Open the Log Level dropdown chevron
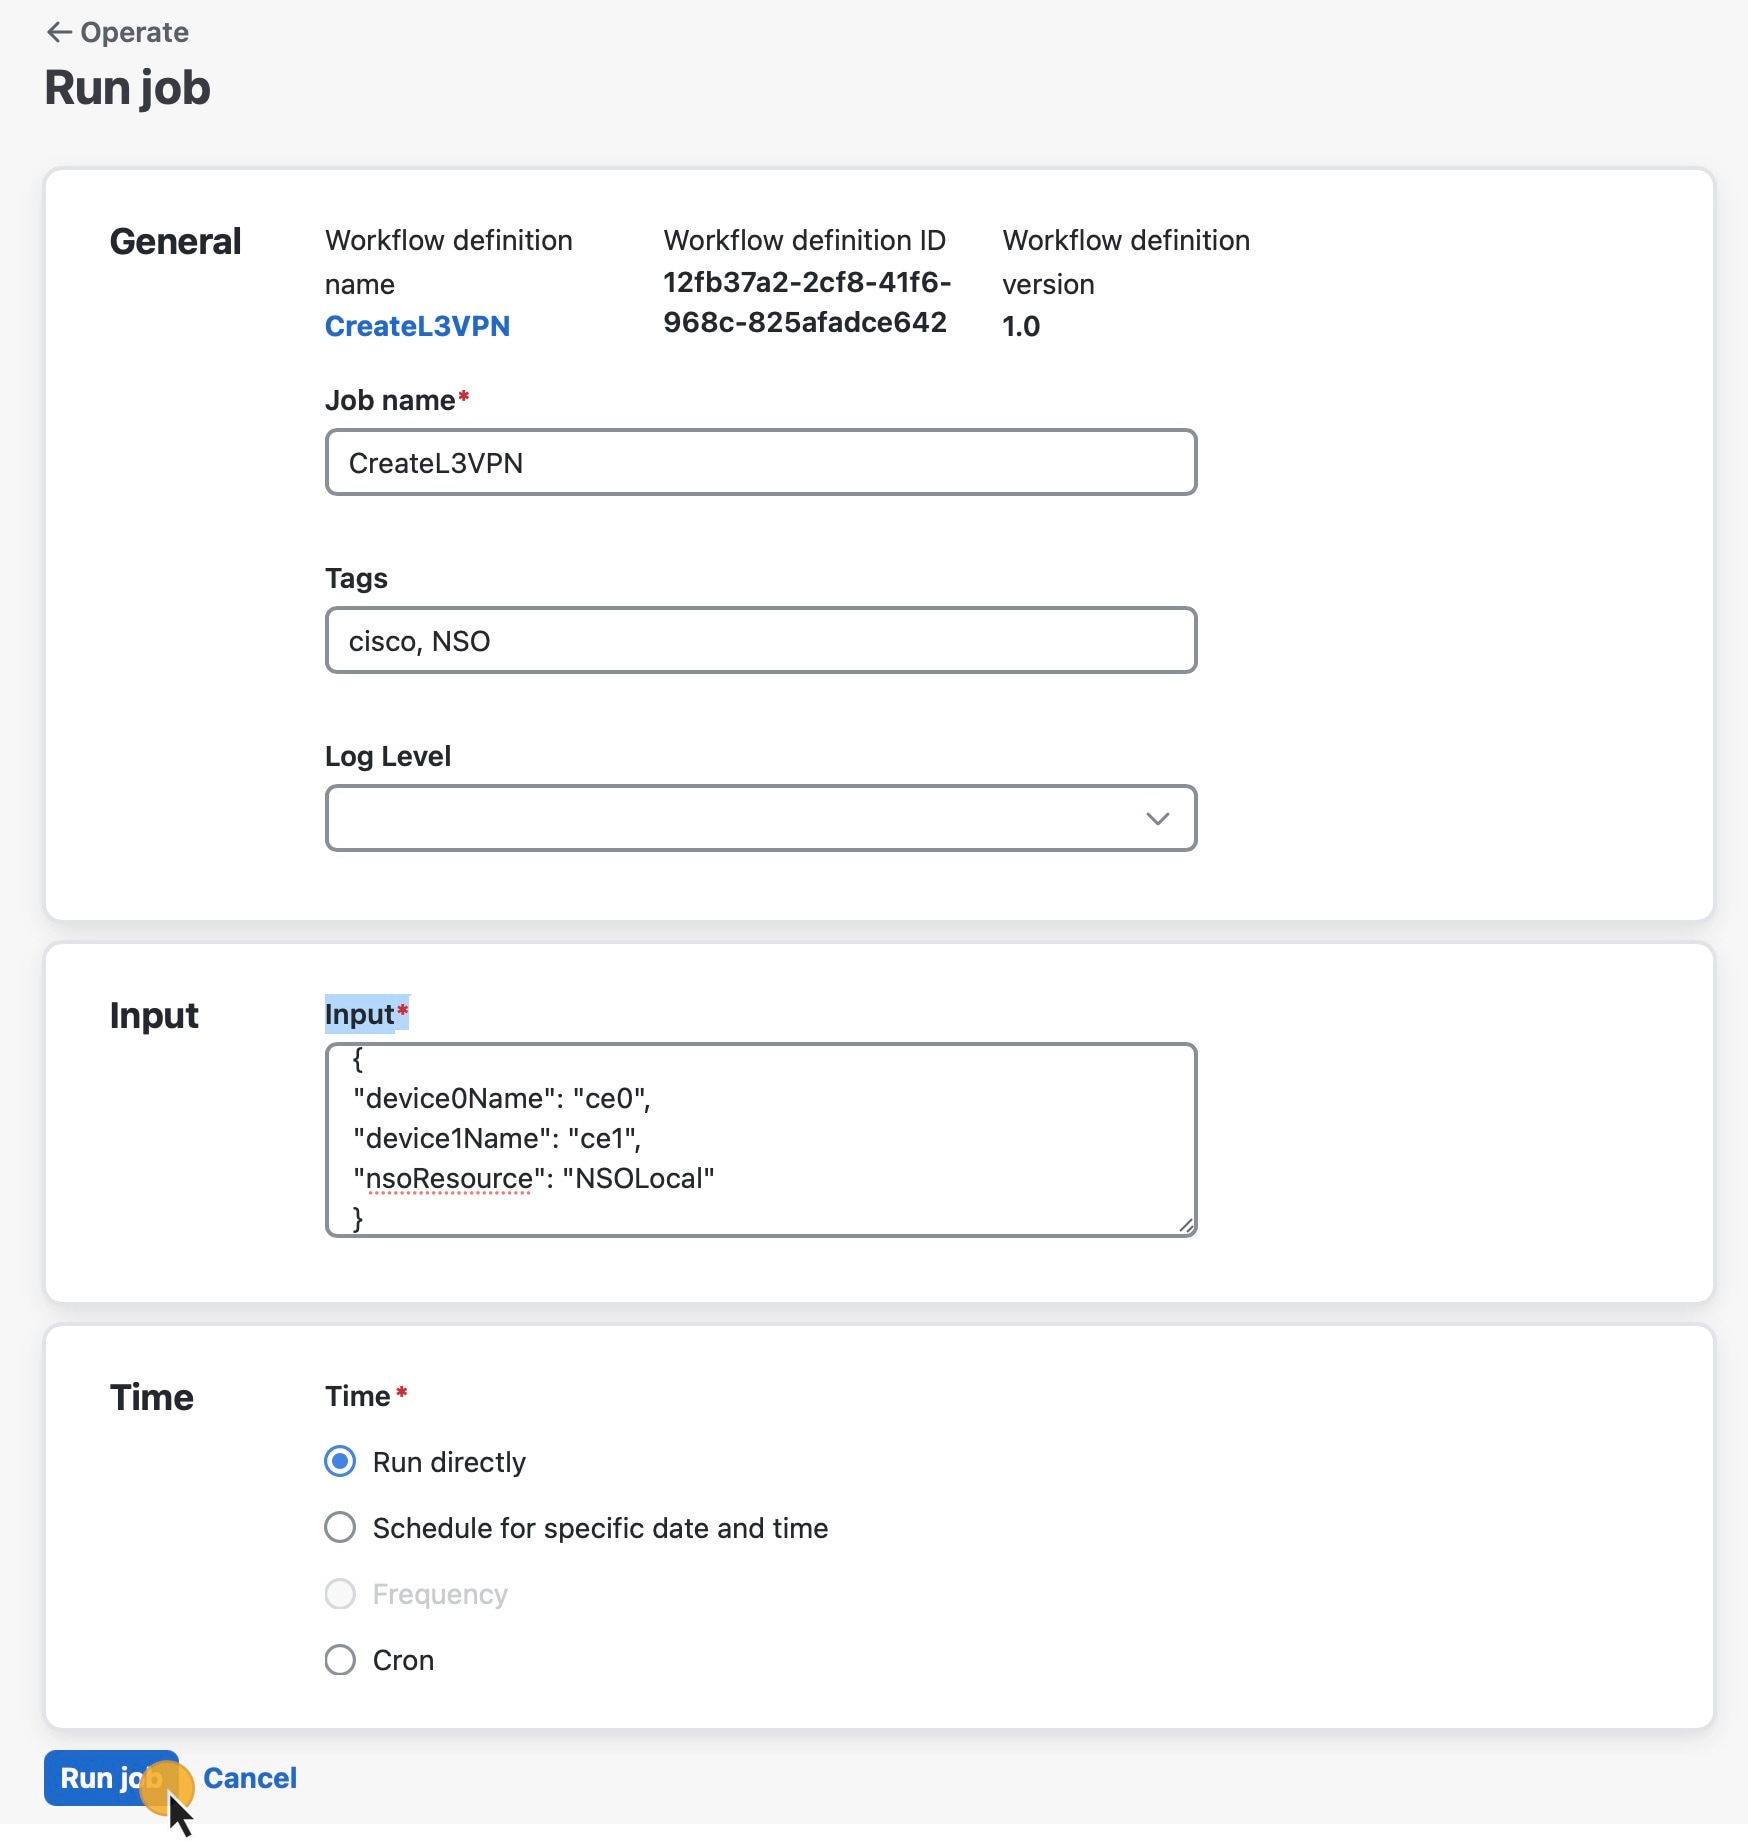Viewport: 1748px width, 1841px height. point(1157,819)
